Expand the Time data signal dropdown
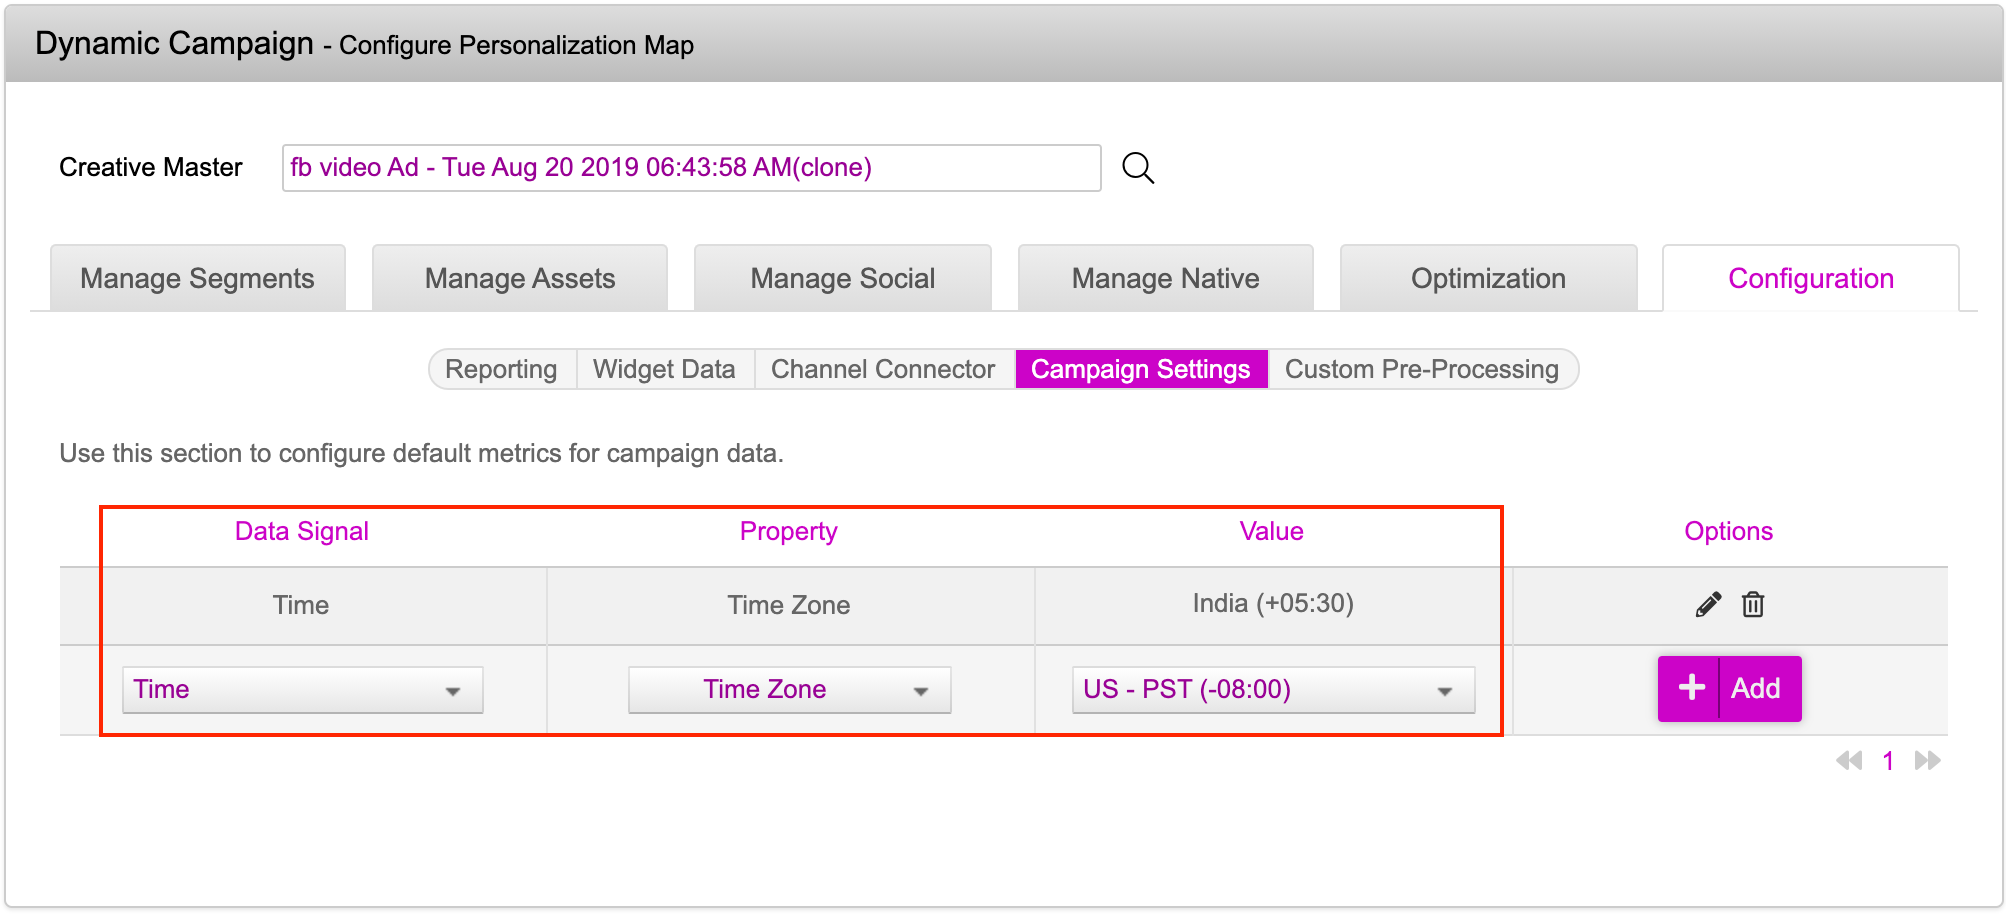This screenshot has width=2006, height=914. (x=302, y=690)
